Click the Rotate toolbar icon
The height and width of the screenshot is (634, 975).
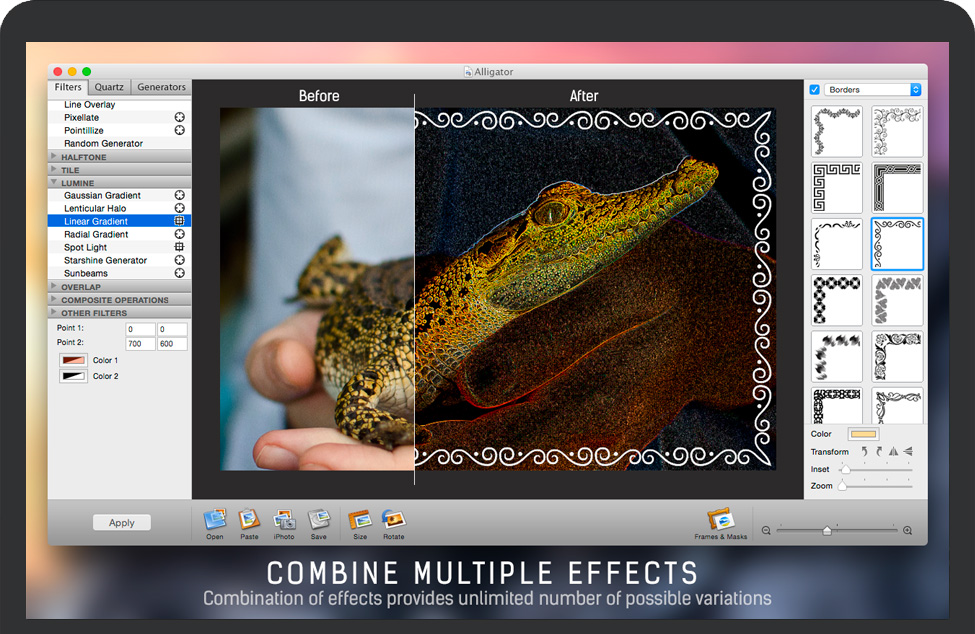point(394,519)
